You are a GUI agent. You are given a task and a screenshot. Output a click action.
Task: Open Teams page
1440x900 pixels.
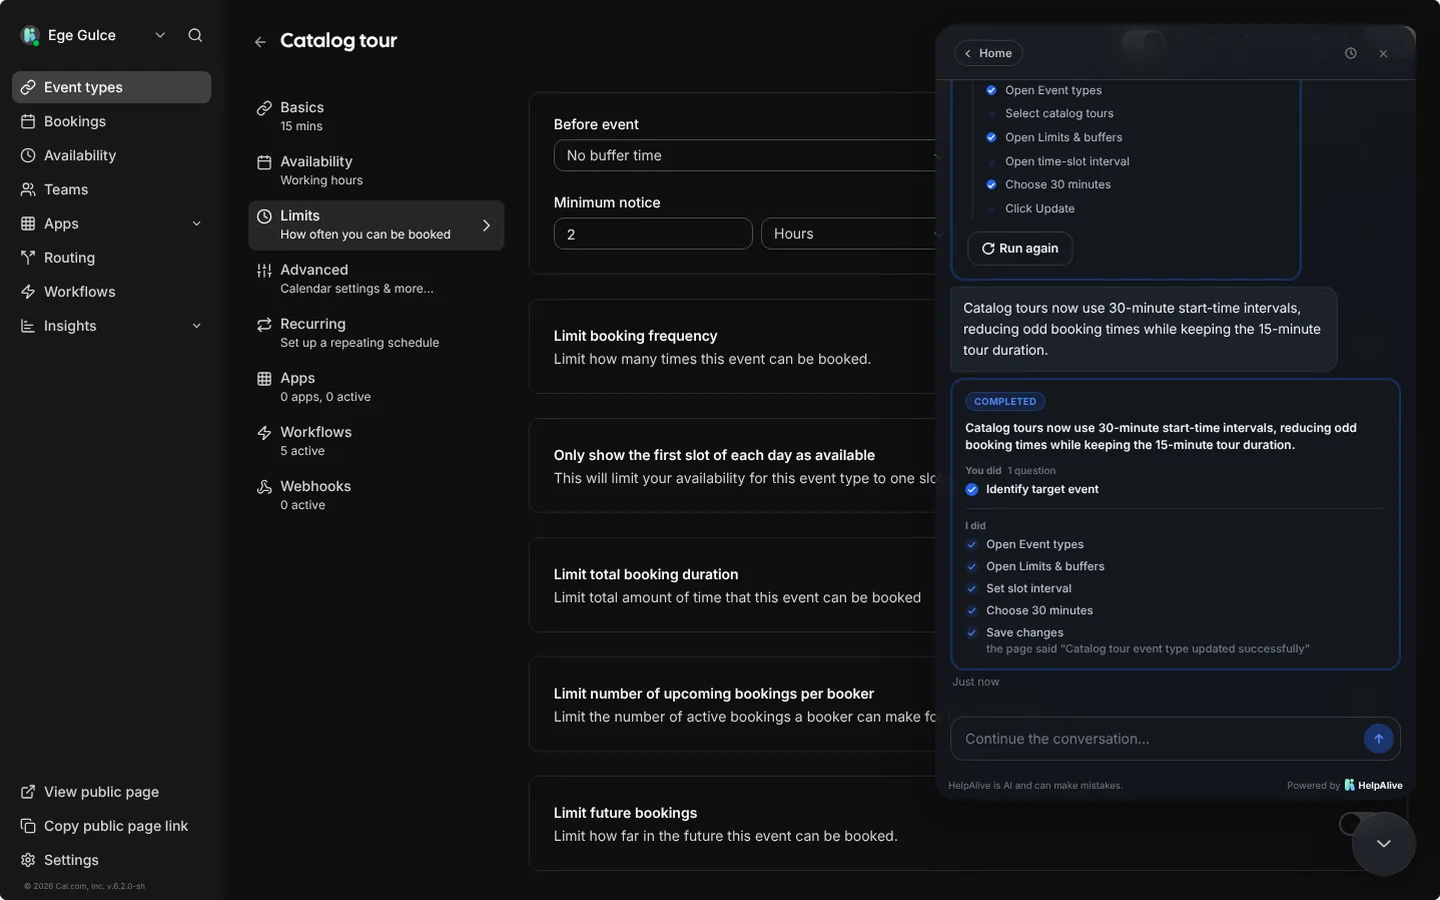(111, 189)
